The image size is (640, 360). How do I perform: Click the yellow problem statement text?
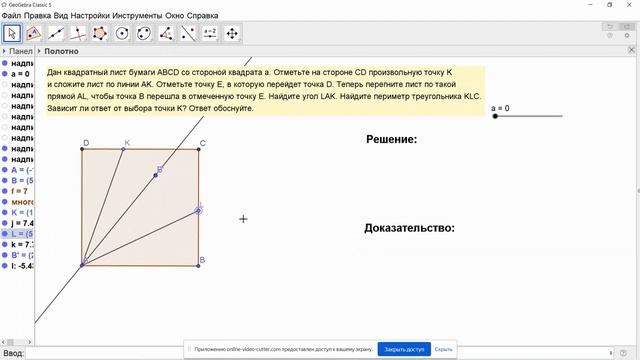pyautogui.click(x=264, y=90)
